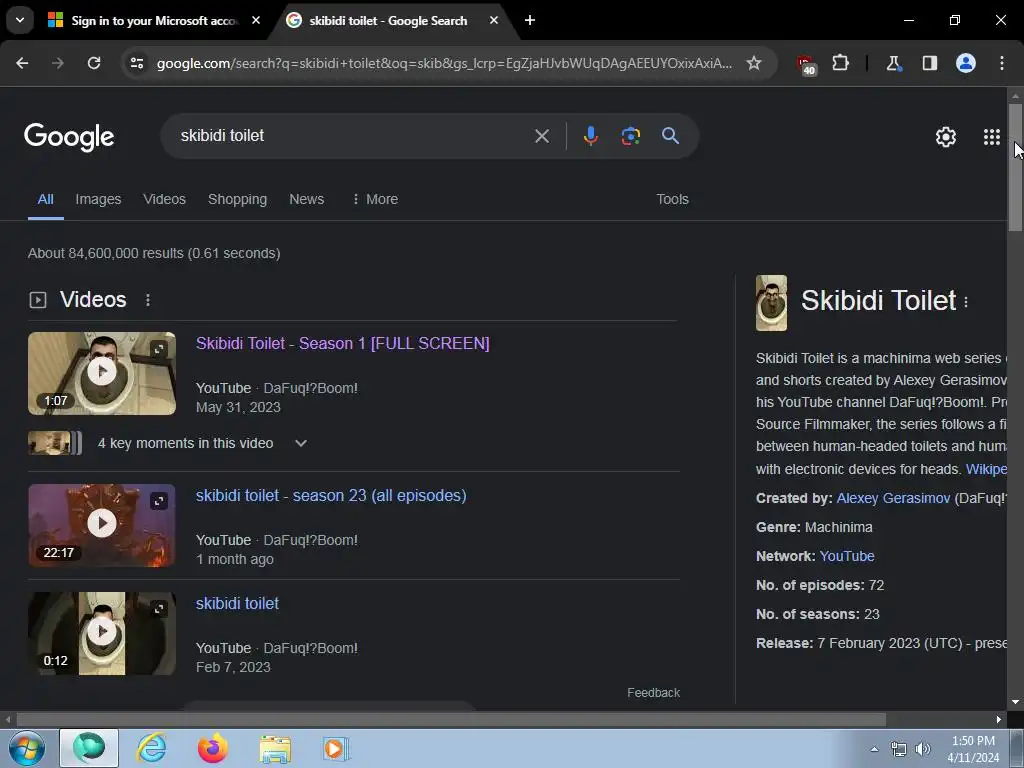The width and height of the screenshot is (1024, 768).
Task: Click the scroll-down arrow on the vertical scrollbar
Action: (1015, 702)
